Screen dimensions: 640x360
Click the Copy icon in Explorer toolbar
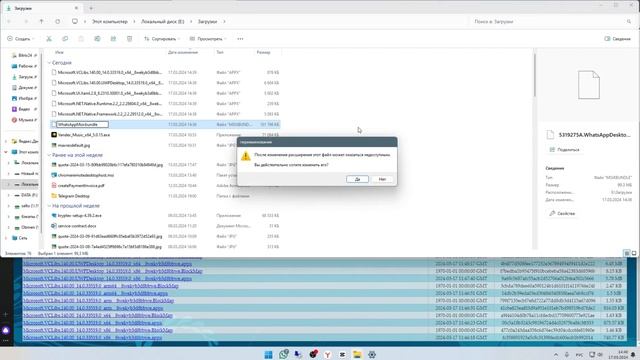[65, 39]
